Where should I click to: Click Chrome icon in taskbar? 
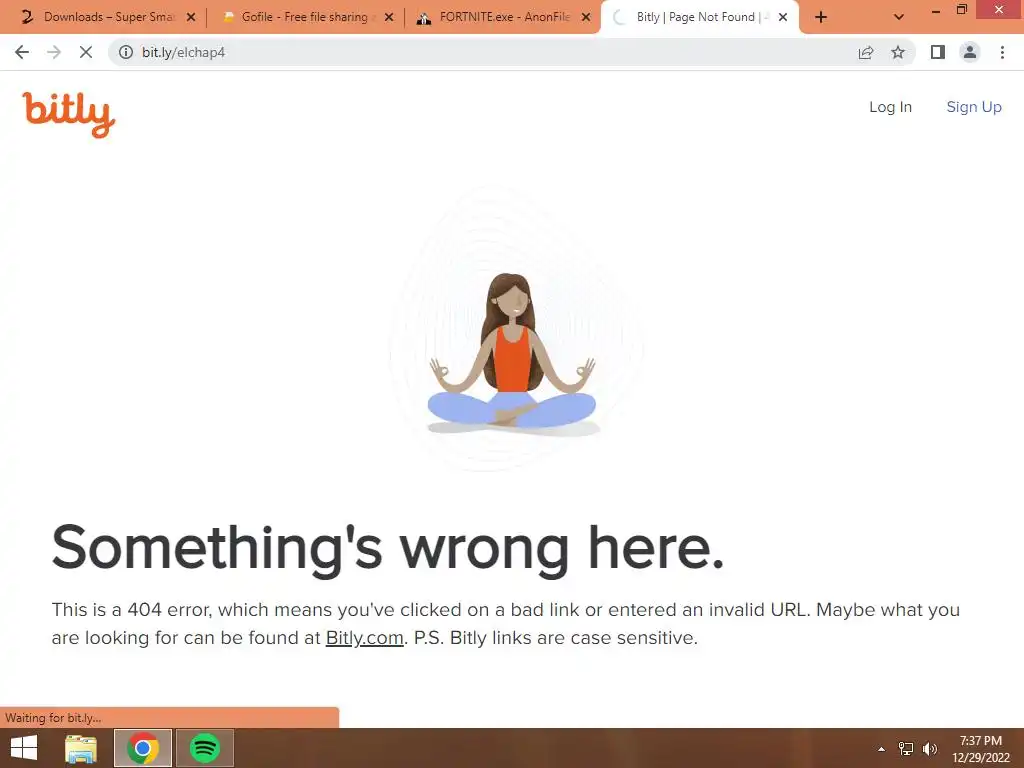coord(143,748)
